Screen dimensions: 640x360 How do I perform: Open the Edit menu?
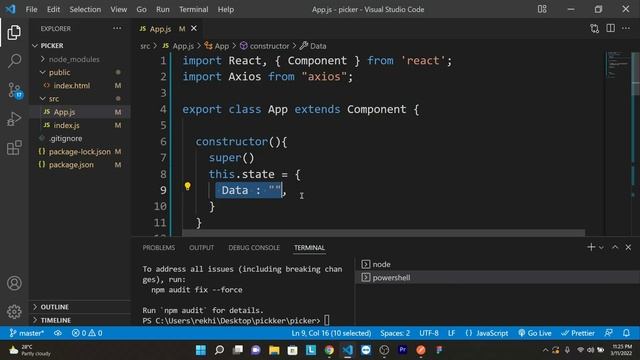(x=53, y=9)
